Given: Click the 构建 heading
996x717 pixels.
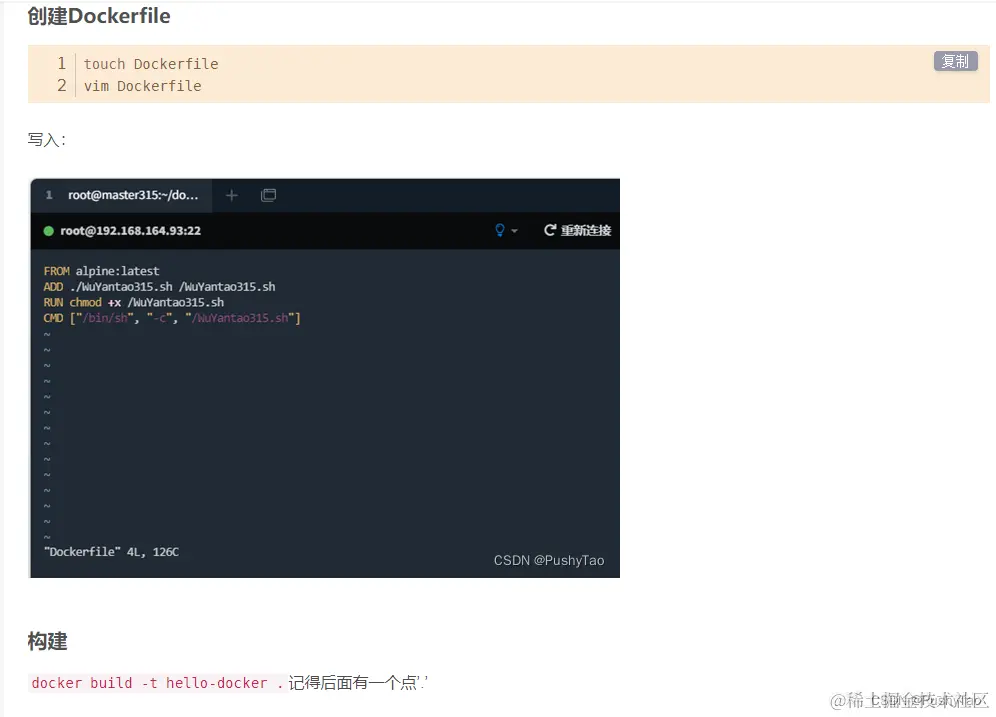Looking at the screenshot, I should [x=48, y=641].
